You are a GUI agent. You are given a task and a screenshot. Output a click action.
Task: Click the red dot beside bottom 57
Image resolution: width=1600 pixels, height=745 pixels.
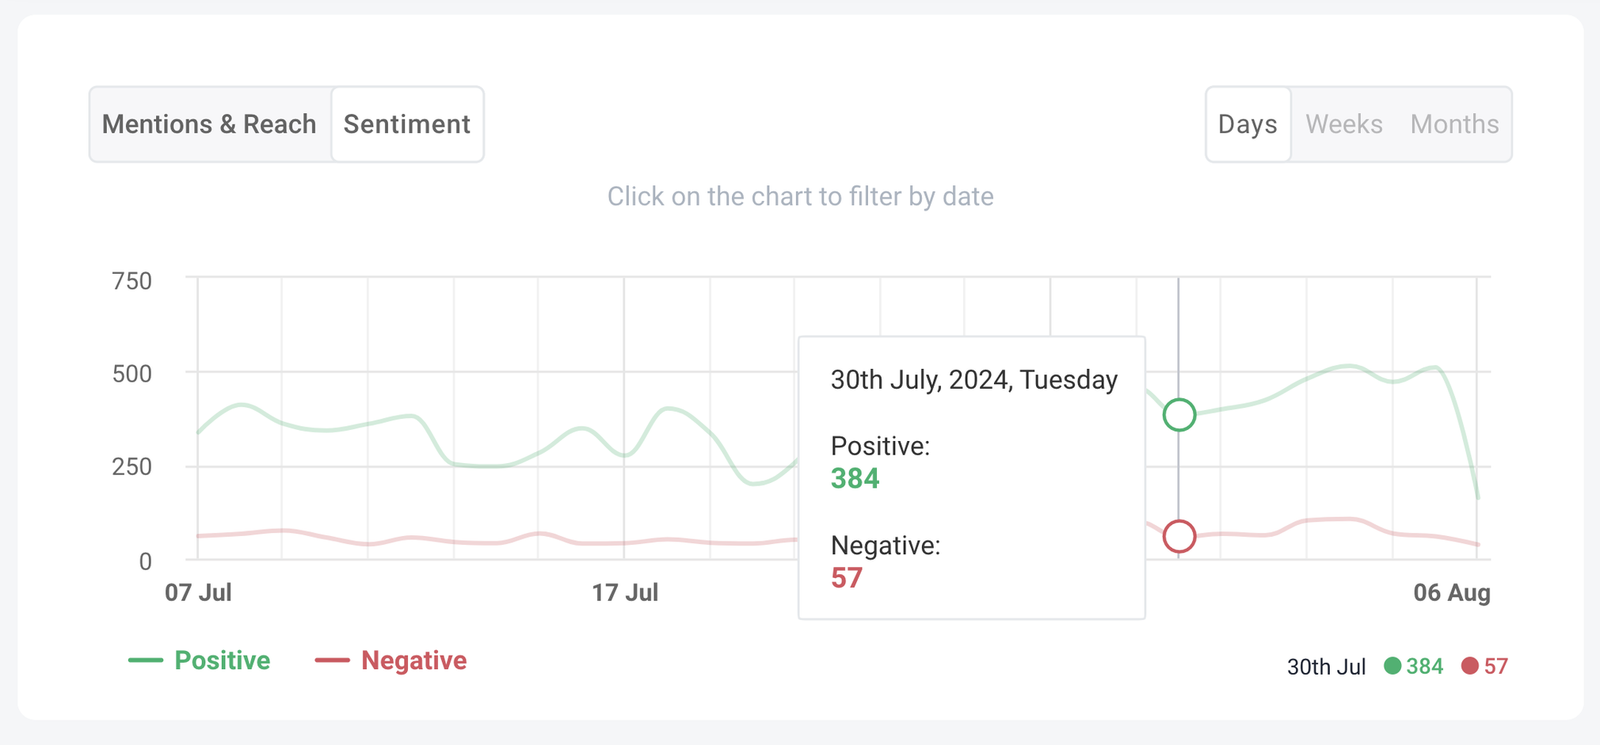pos(1470,666)
